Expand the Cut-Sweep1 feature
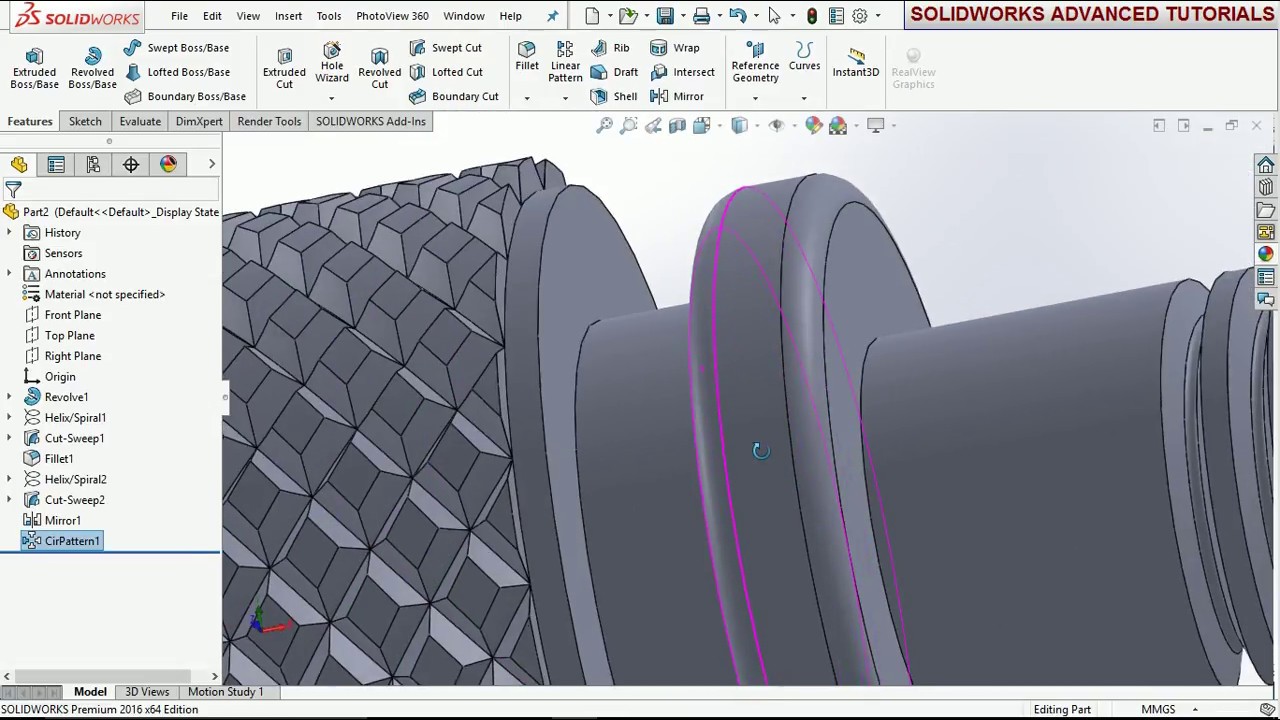Screen dimensions: 1280x720 click(x=9, y=438)
